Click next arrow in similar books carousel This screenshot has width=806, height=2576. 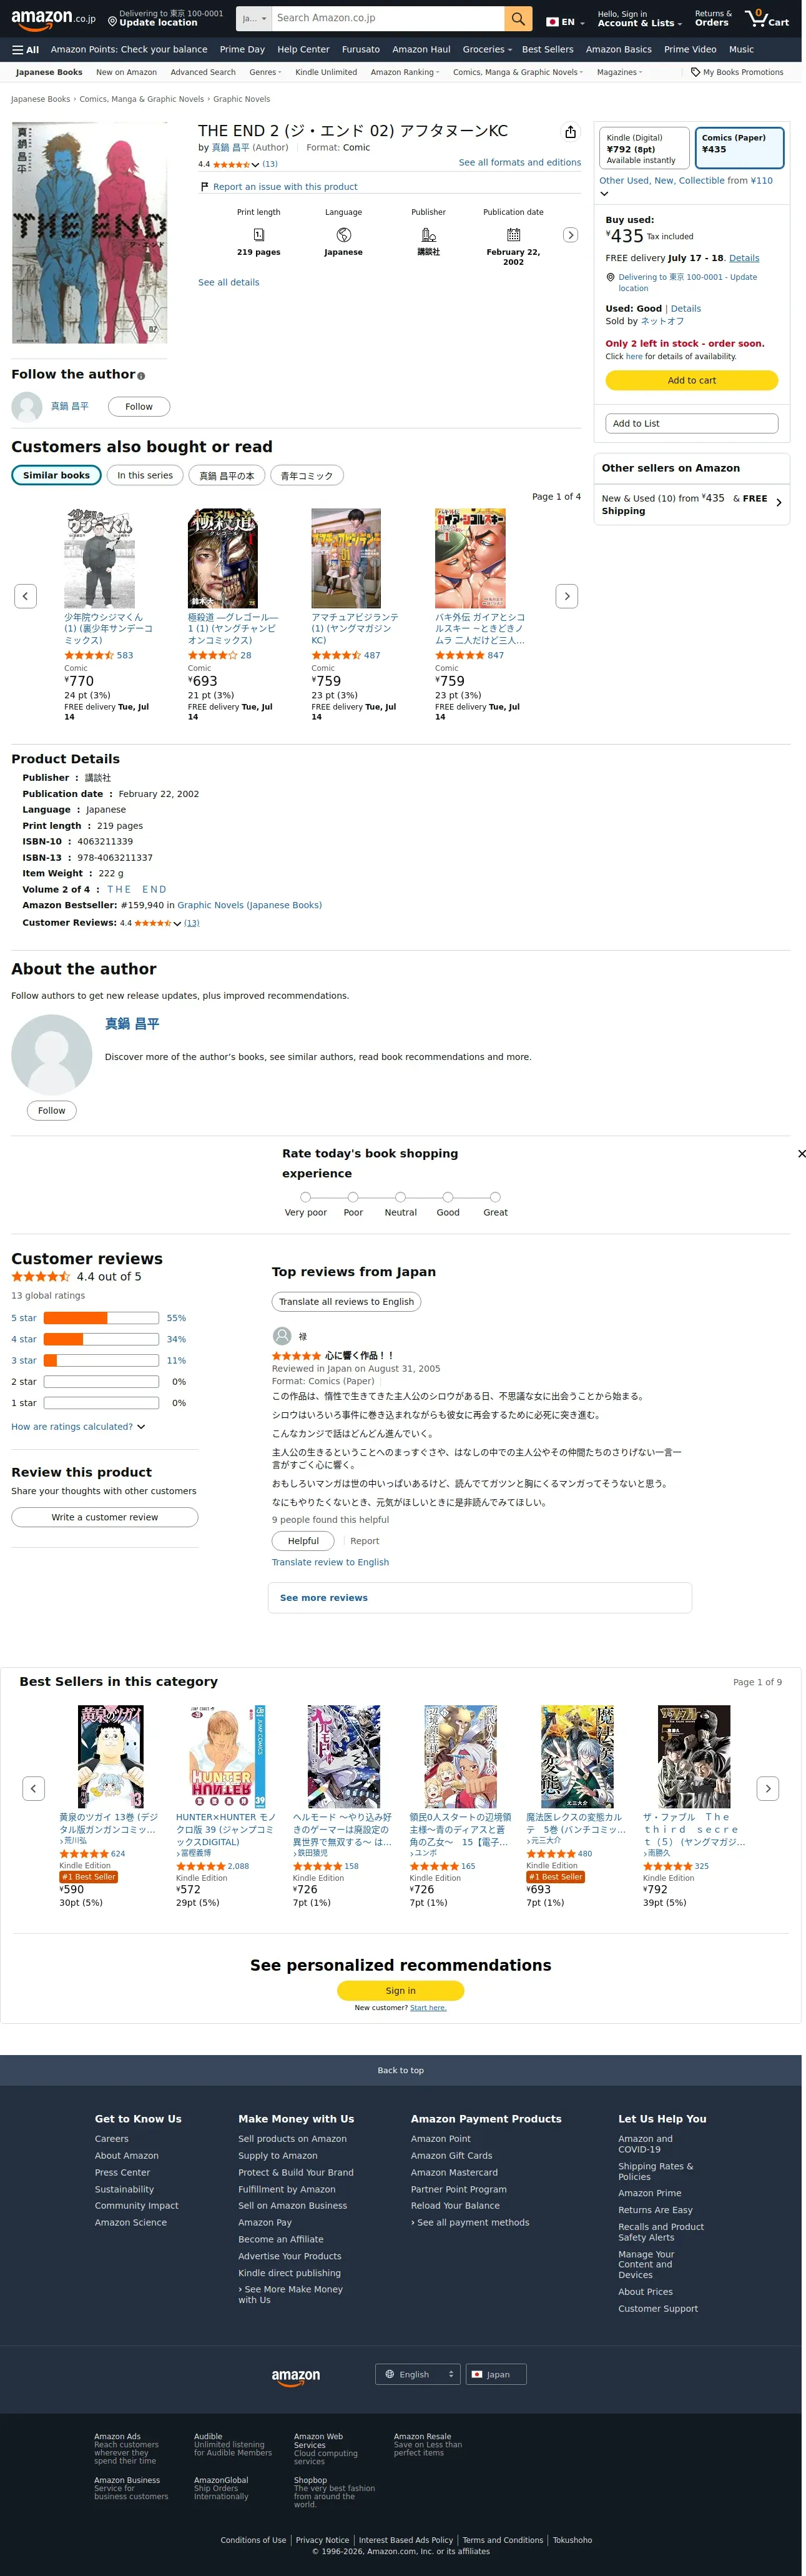[x=567, y=596]
